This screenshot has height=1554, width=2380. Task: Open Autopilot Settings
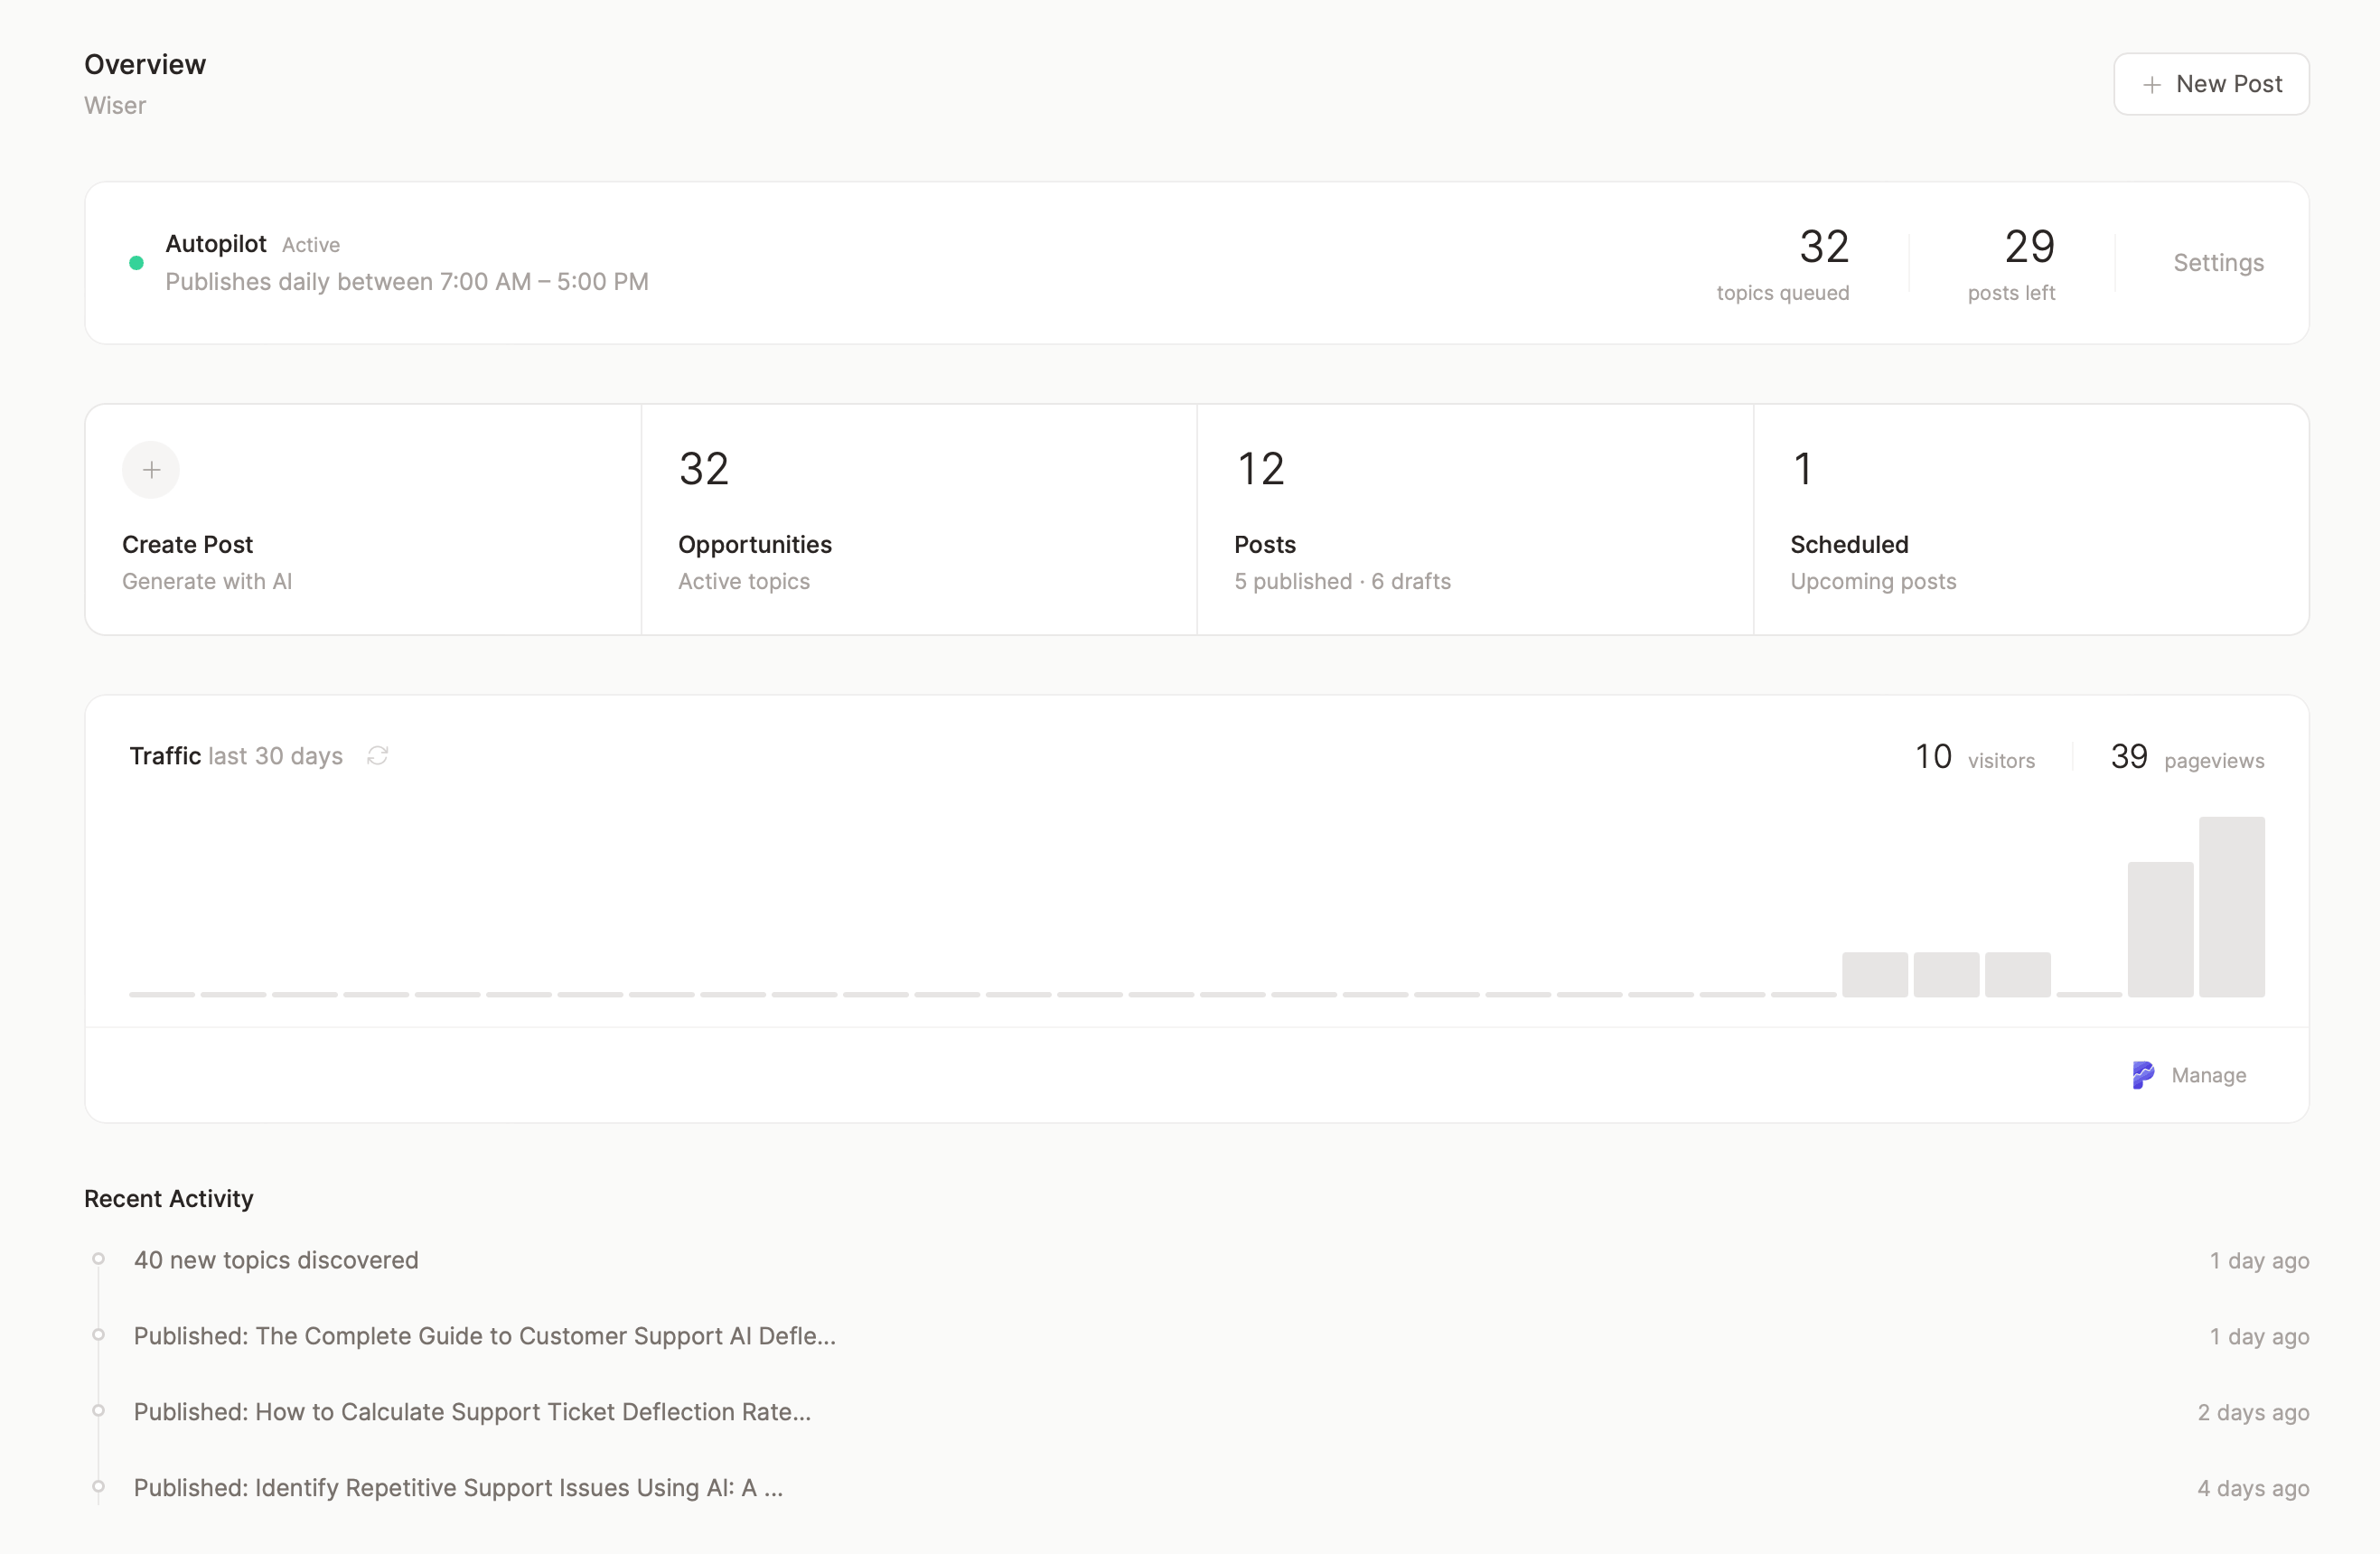pos(2218,263)
